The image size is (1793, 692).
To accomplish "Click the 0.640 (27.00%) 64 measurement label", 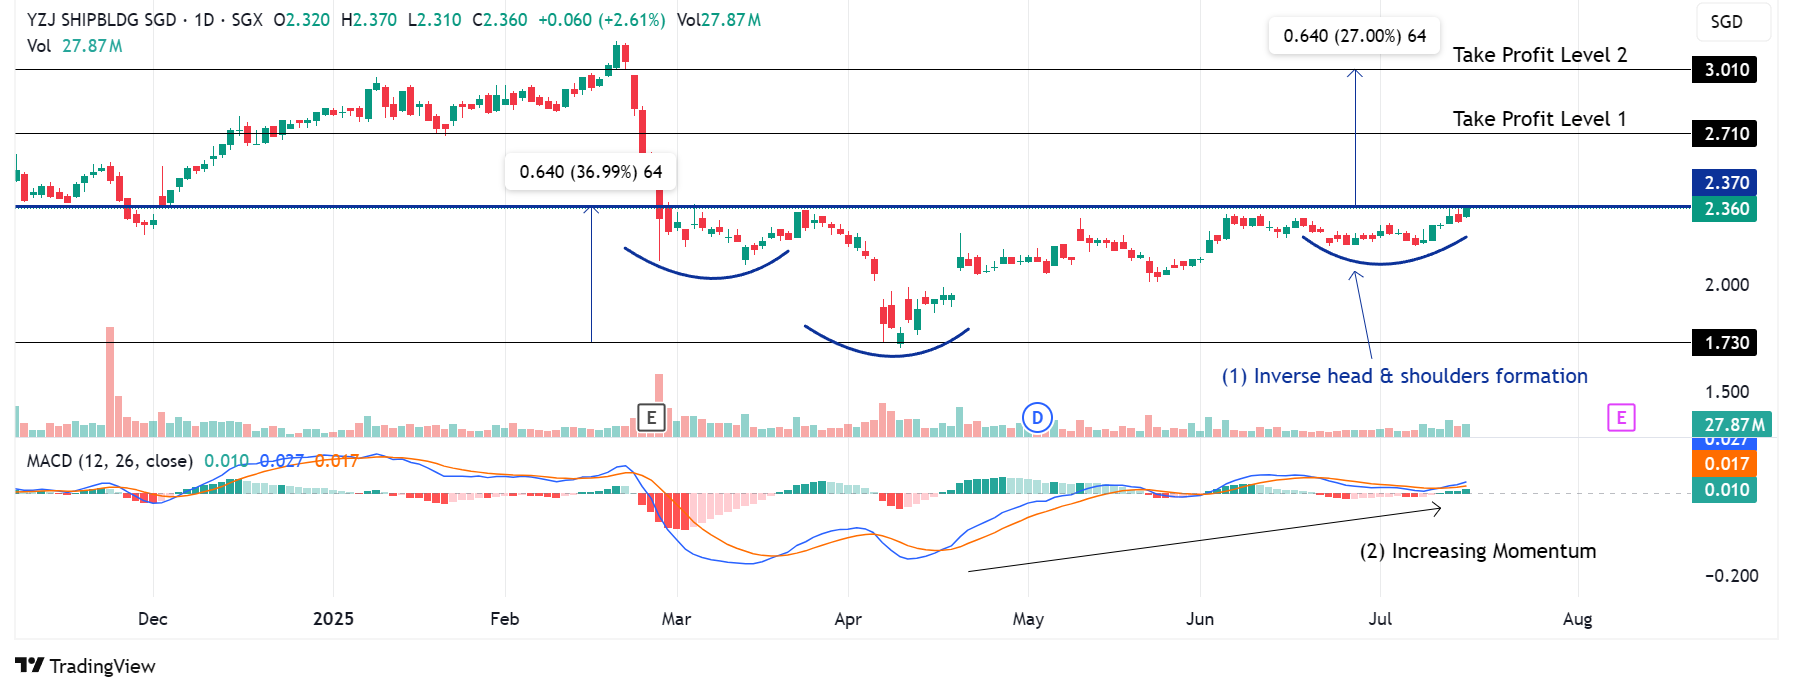I will (x=1355, y=36).
